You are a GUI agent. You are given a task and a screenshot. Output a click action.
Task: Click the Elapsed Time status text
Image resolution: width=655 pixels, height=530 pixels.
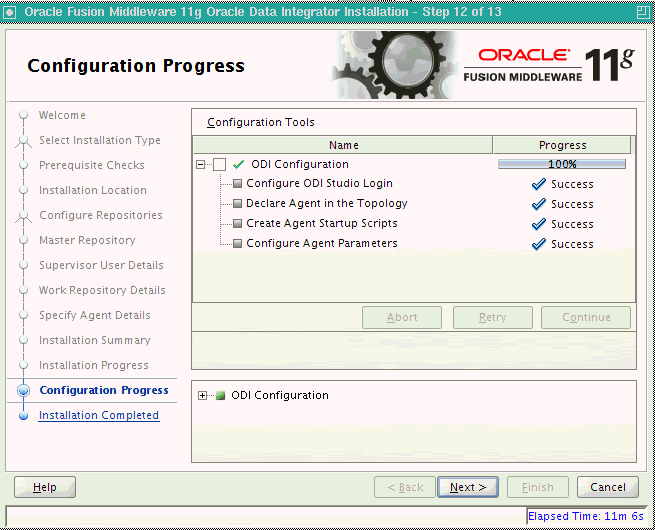[586, 517]
